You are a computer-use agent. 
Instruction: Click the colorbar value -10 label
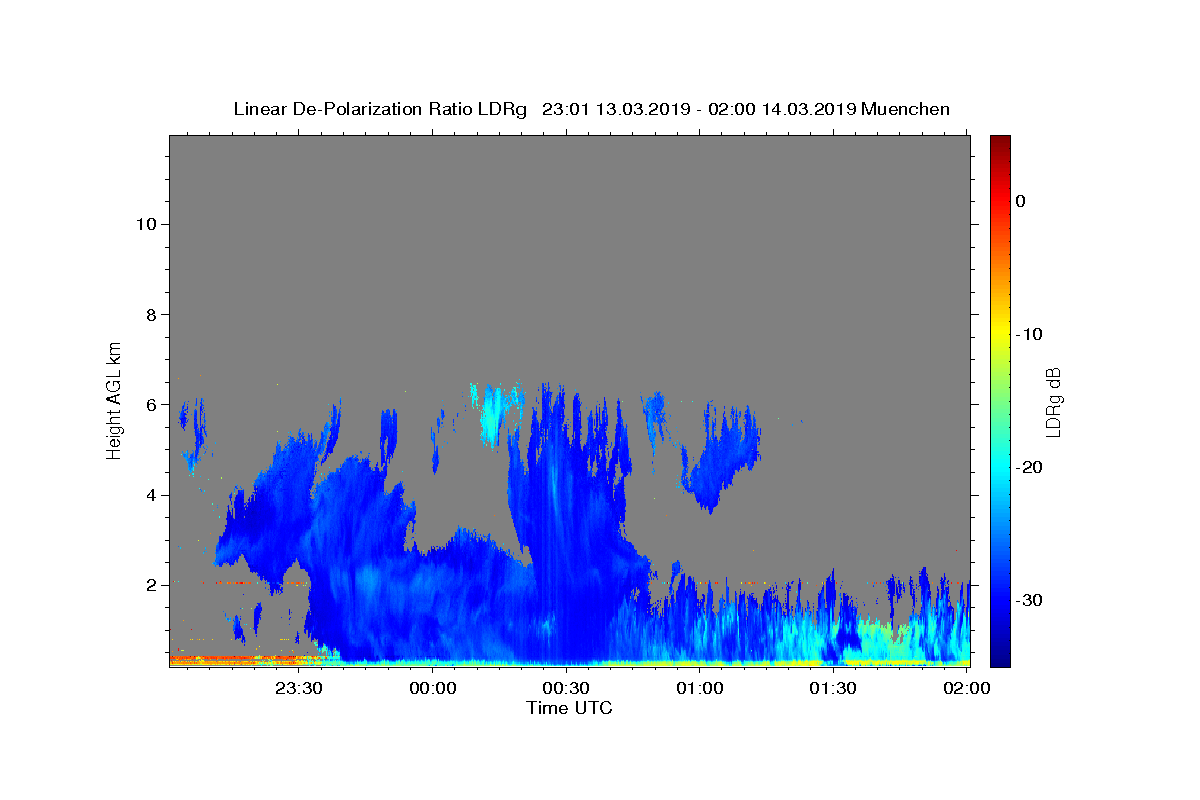pyautogui.click(x=1029, y=334)
